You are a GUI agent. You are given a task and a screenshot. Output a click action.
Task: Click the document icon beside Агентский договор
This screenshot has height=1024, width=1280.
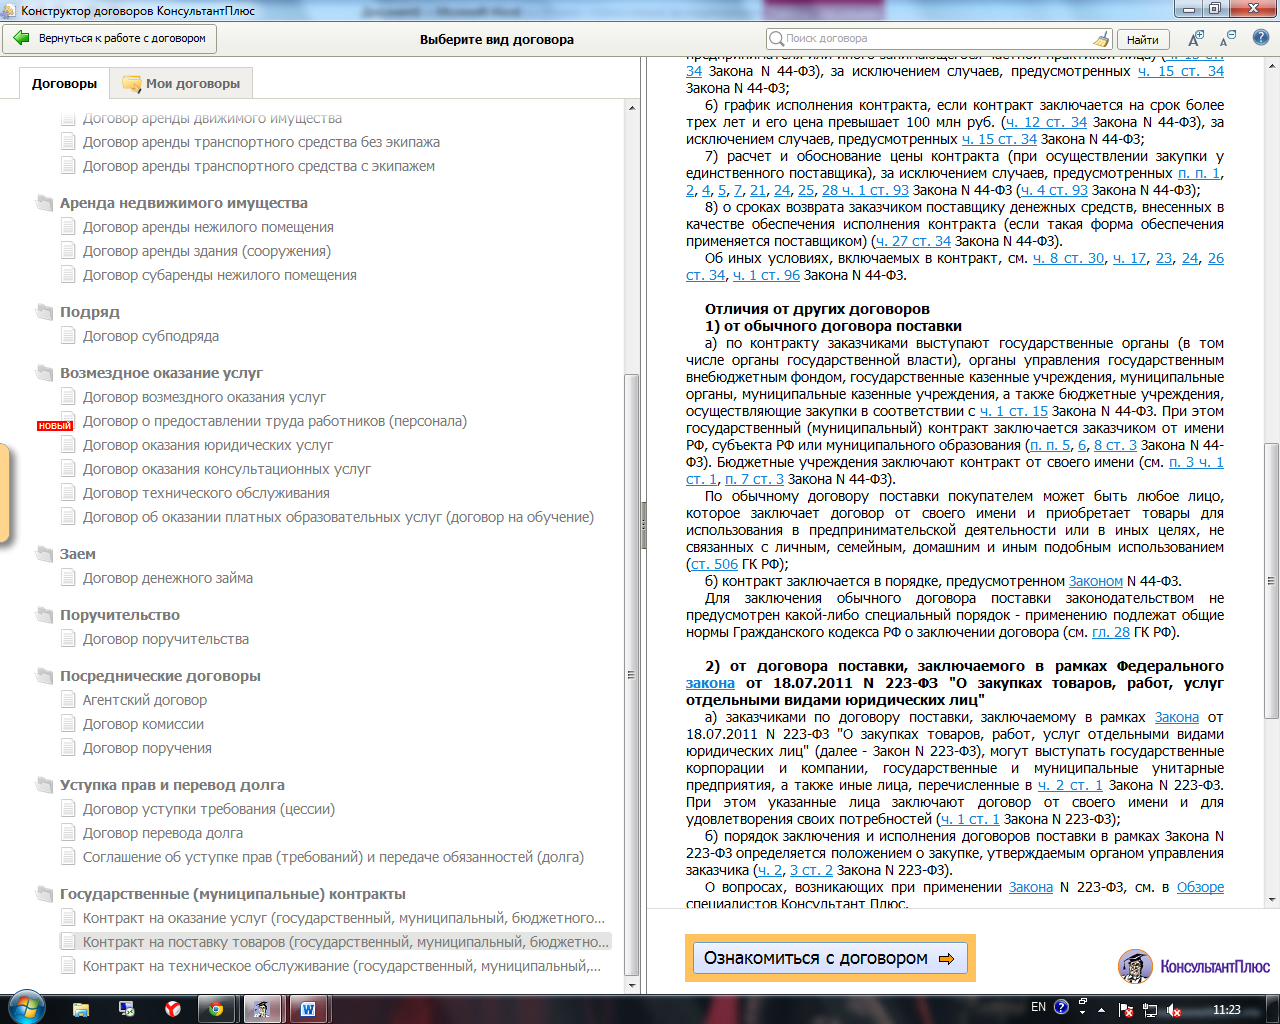click(x=68, y=699)
